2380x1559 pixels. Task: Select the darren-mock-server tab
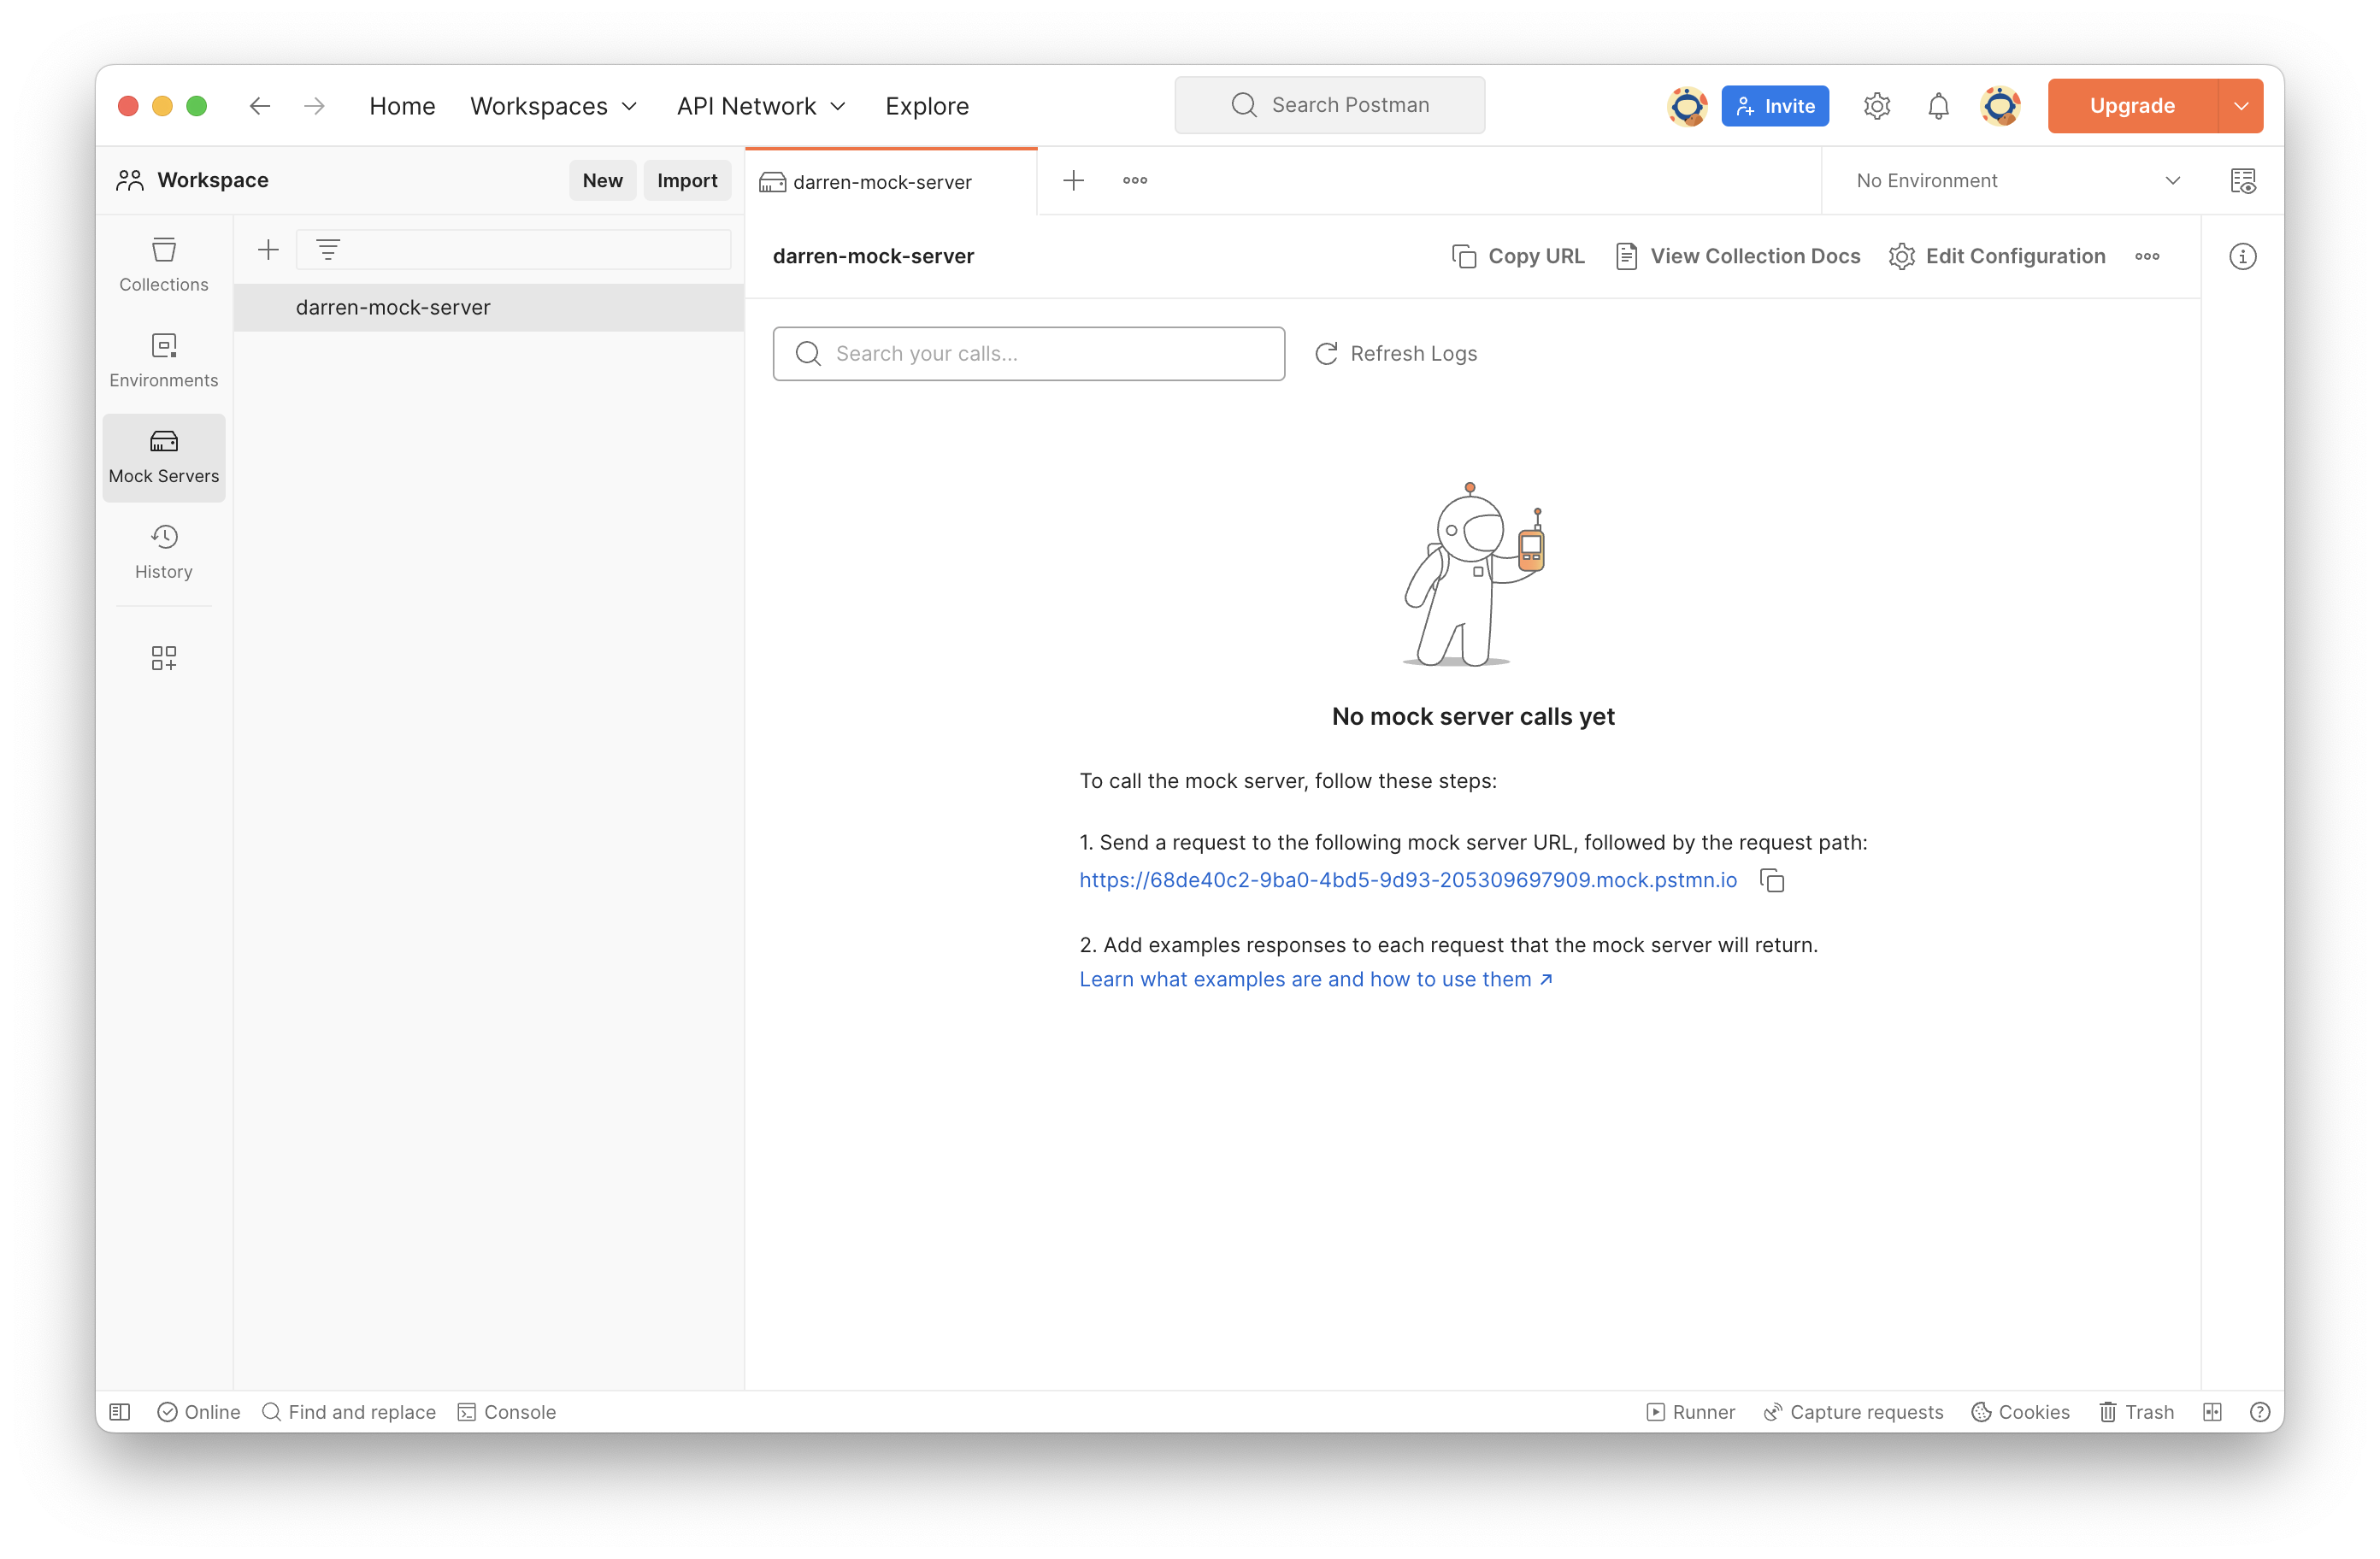click(x=881, y=182)
